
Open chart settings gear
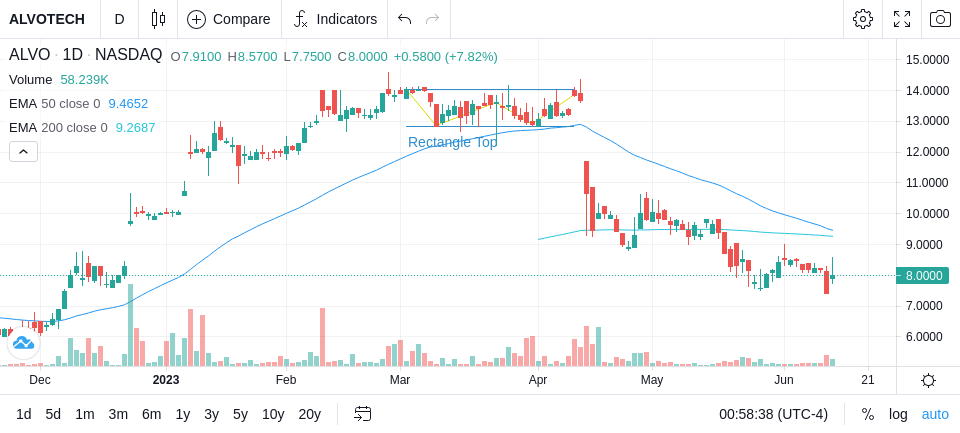click(863, 19)
